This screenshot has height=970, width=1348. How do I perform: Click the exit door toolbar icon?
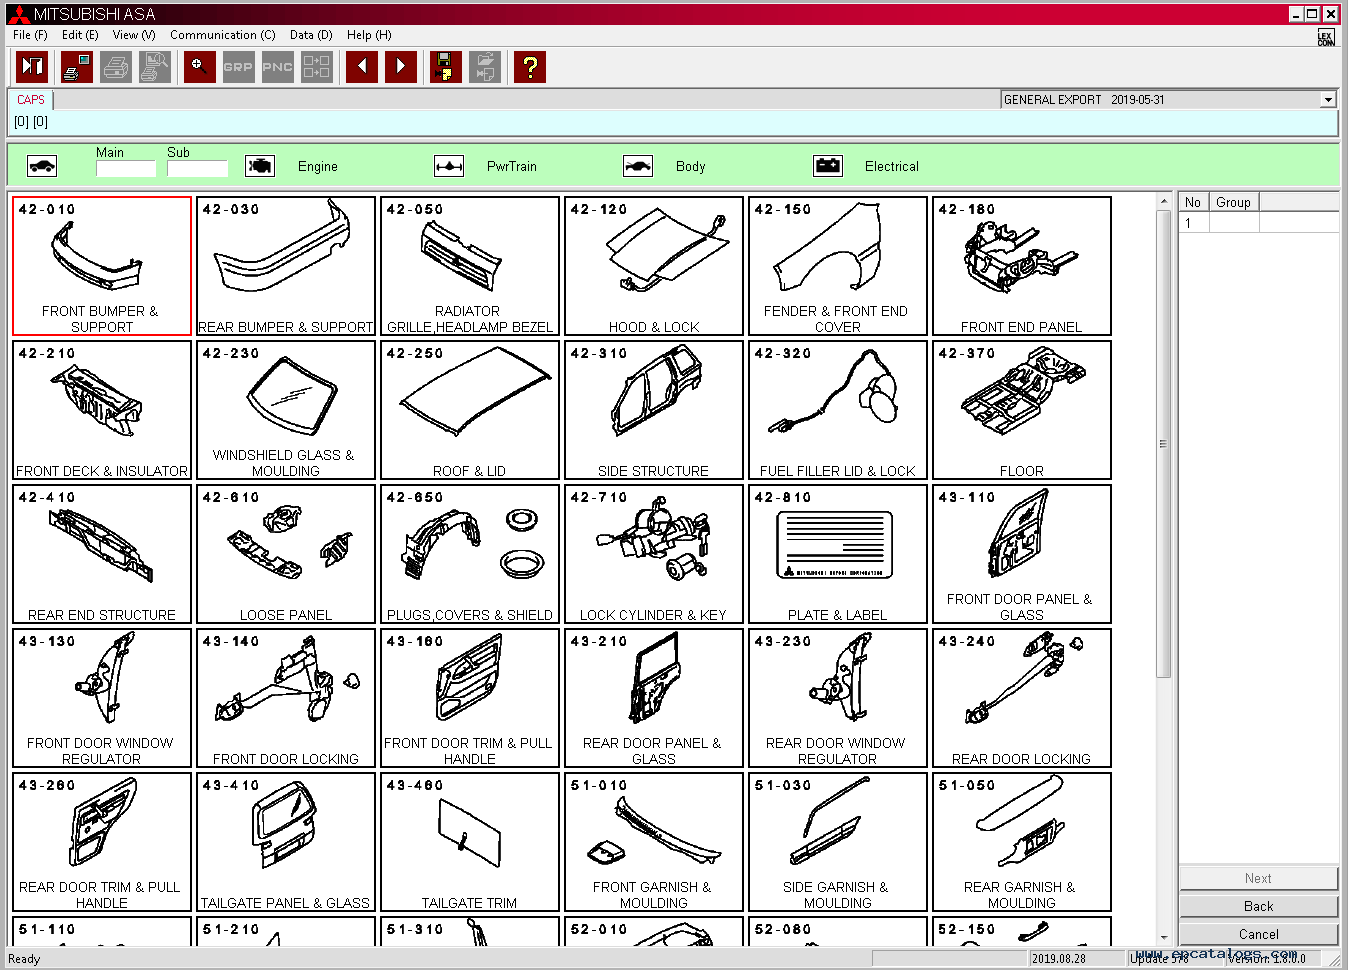[x=32, y=67]
